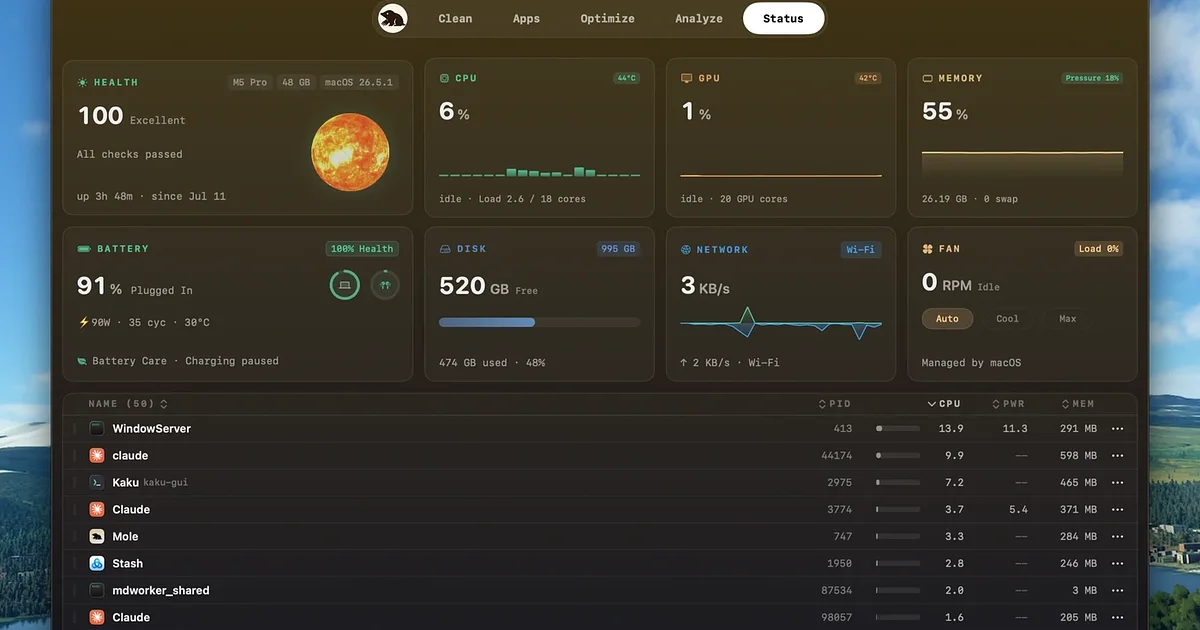The width and height of the screenshot is (1200, 630).
Task: Set fan mode to Cool
Action: click(x=1007, y=319)
